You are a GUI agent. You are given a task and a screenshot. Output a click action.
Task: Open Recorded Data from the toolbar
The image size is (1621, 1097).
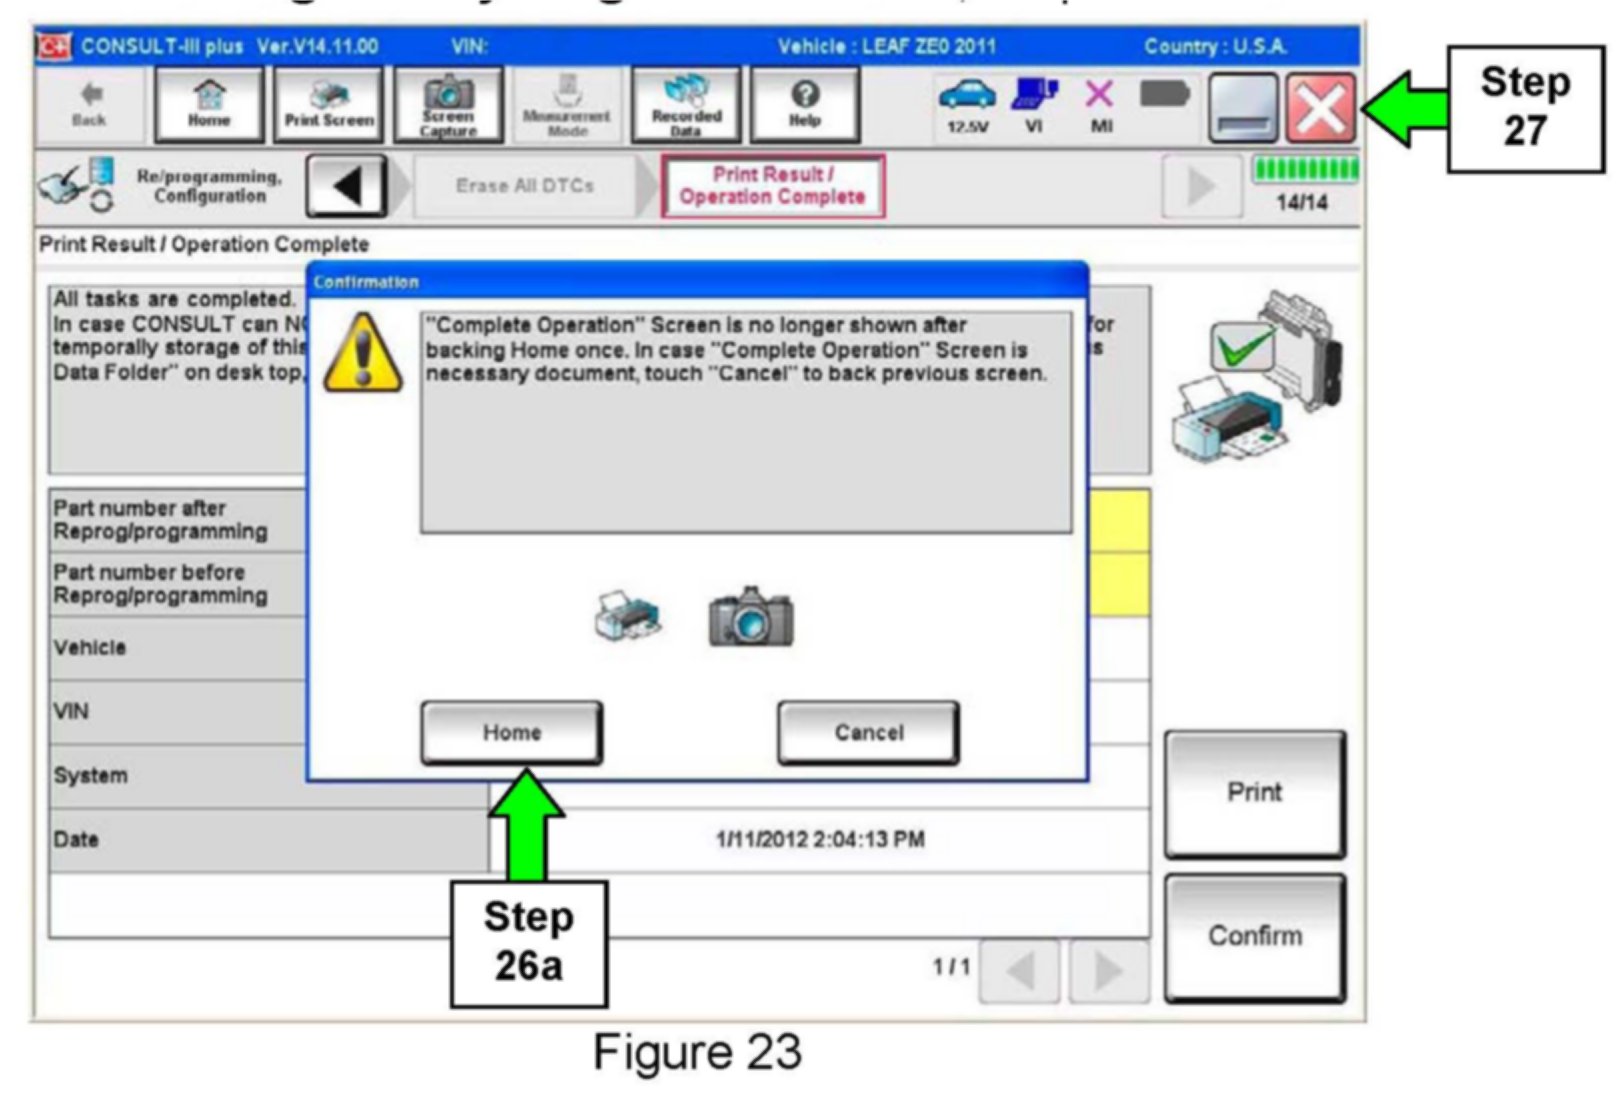[x=686, y=105]
